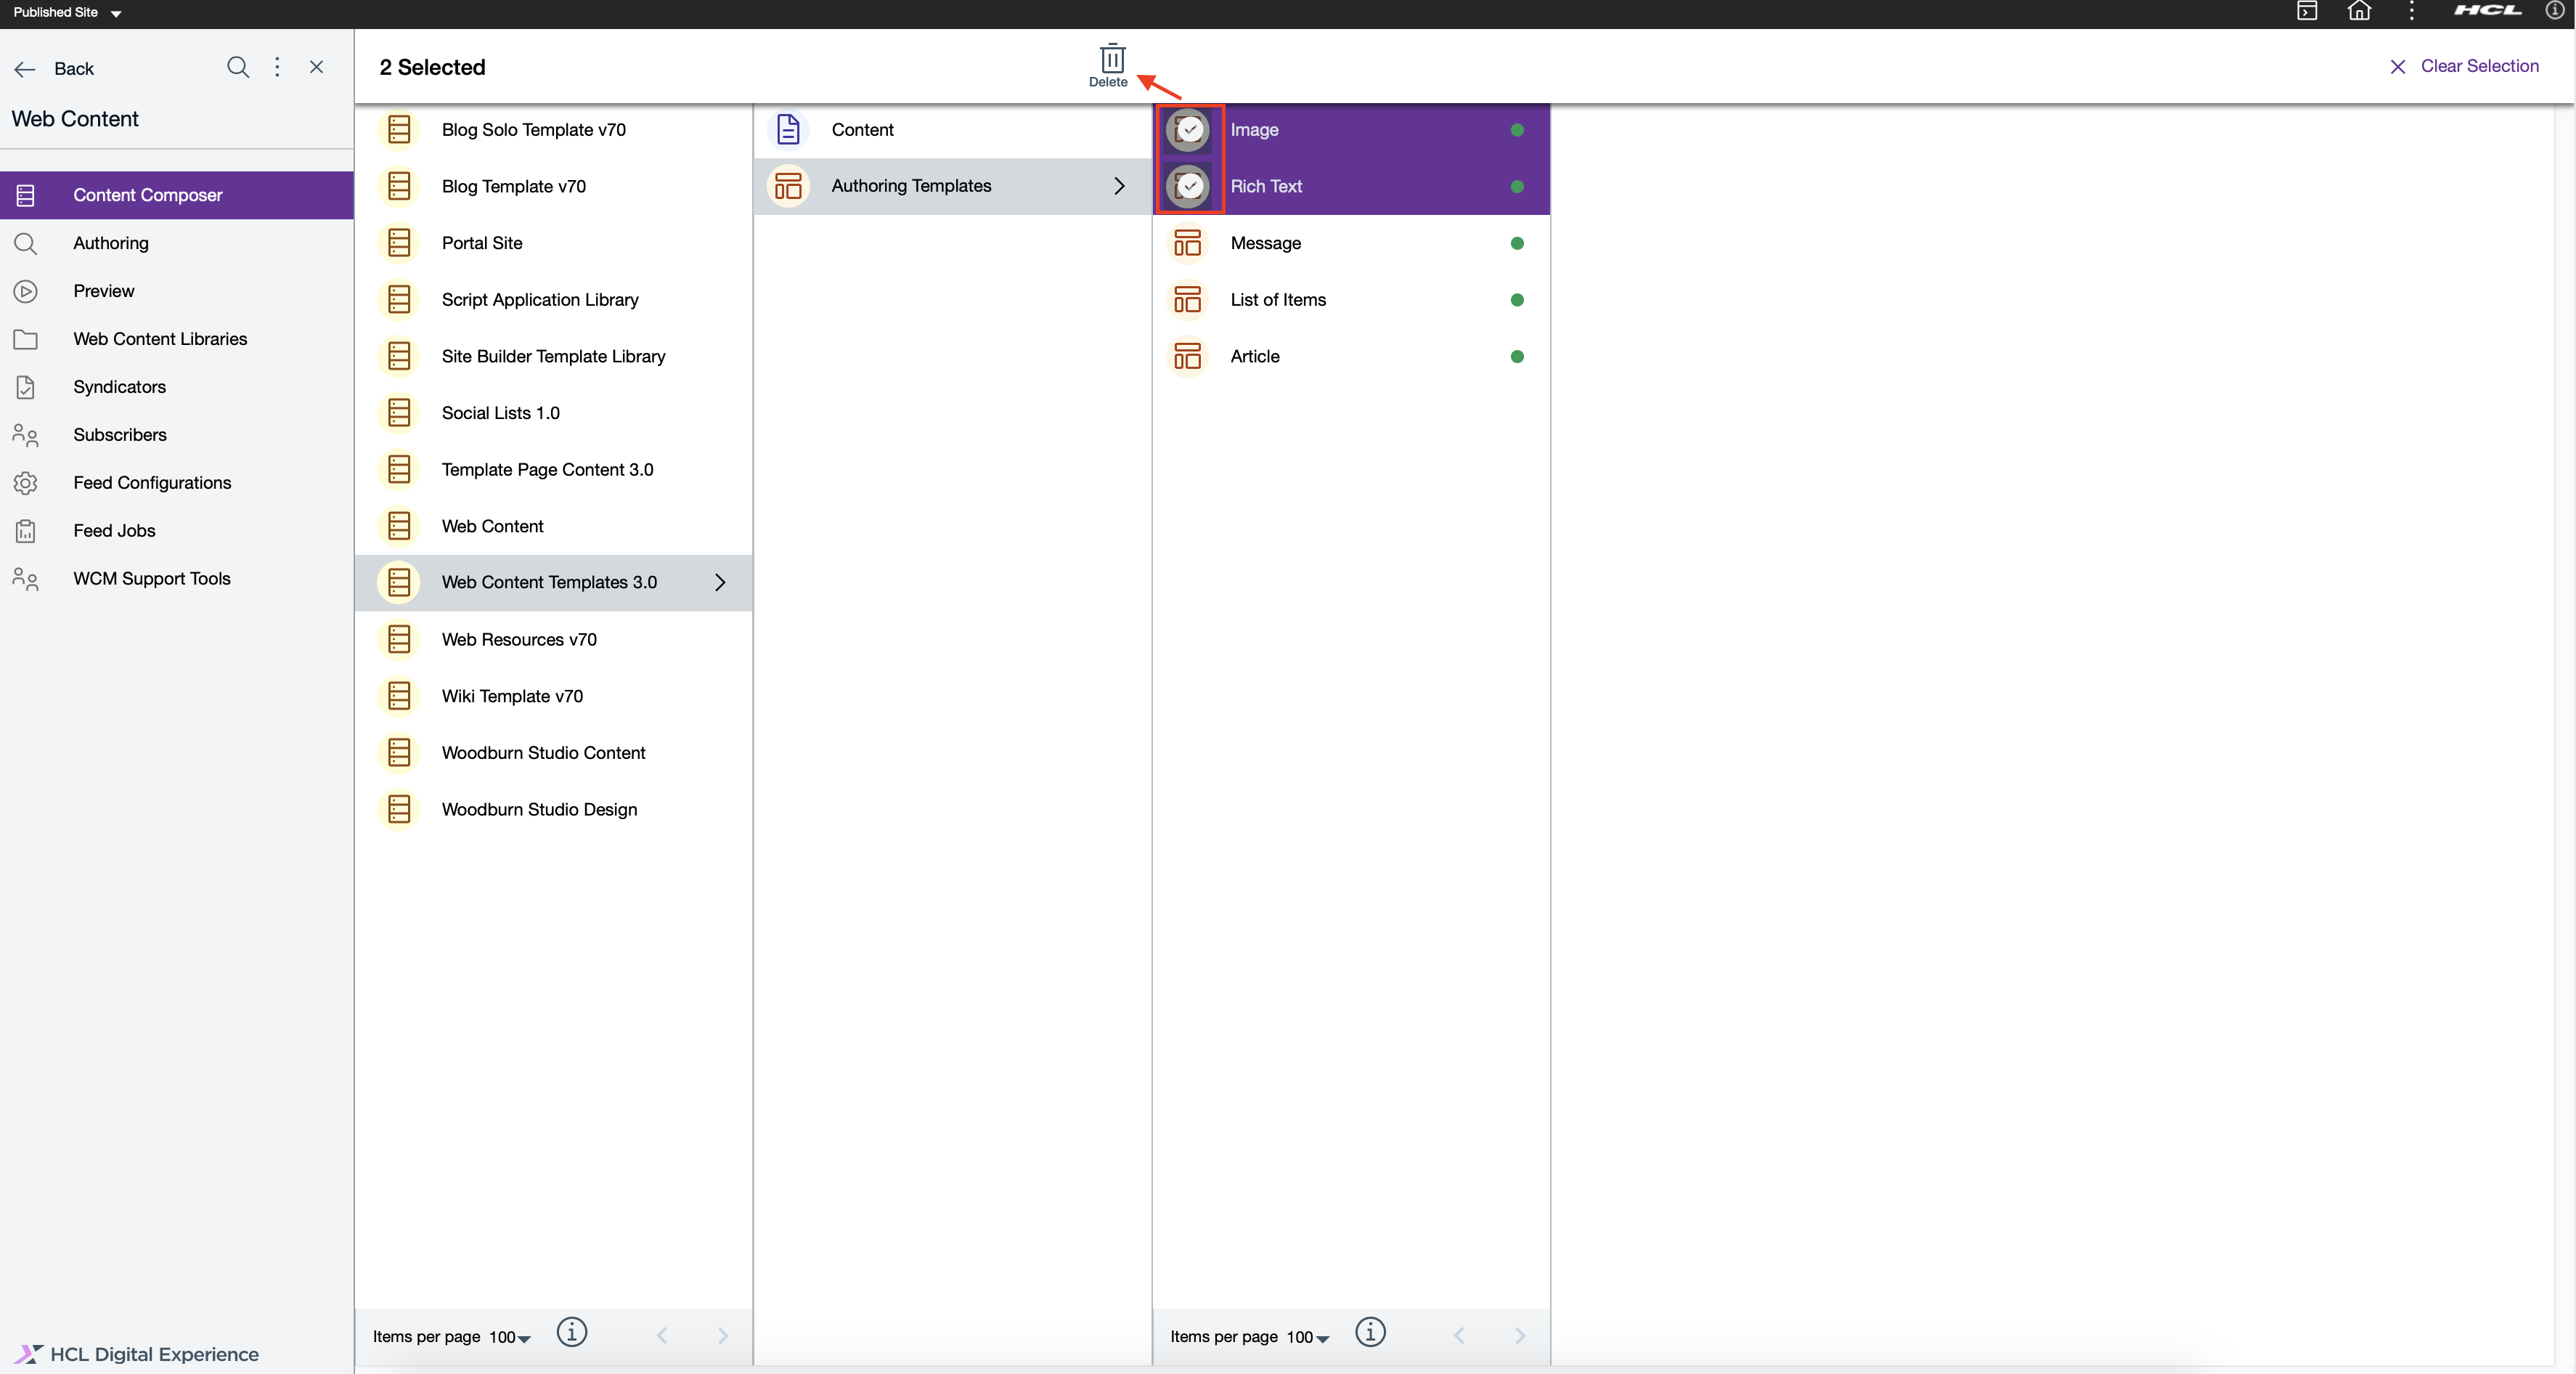Toggle selection checkbox on Image item
Viewport: 2576px width, 1374px height.
(1189, 129)
